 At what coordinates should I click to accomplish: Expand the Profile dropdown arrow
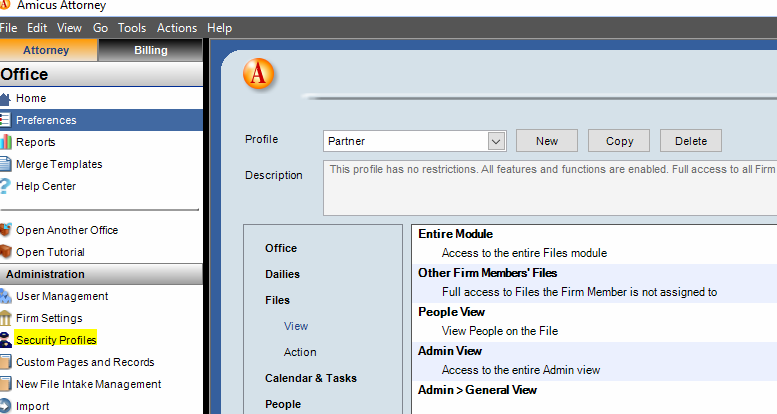[x=496, y=141]
